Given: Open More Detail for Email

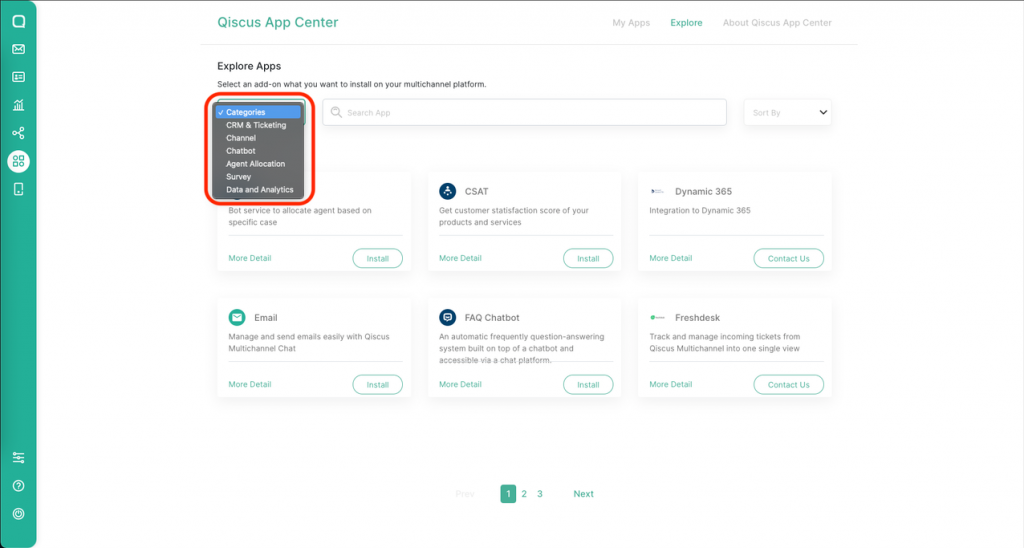Looking at the screenshot, I should (x=249, y=384).
